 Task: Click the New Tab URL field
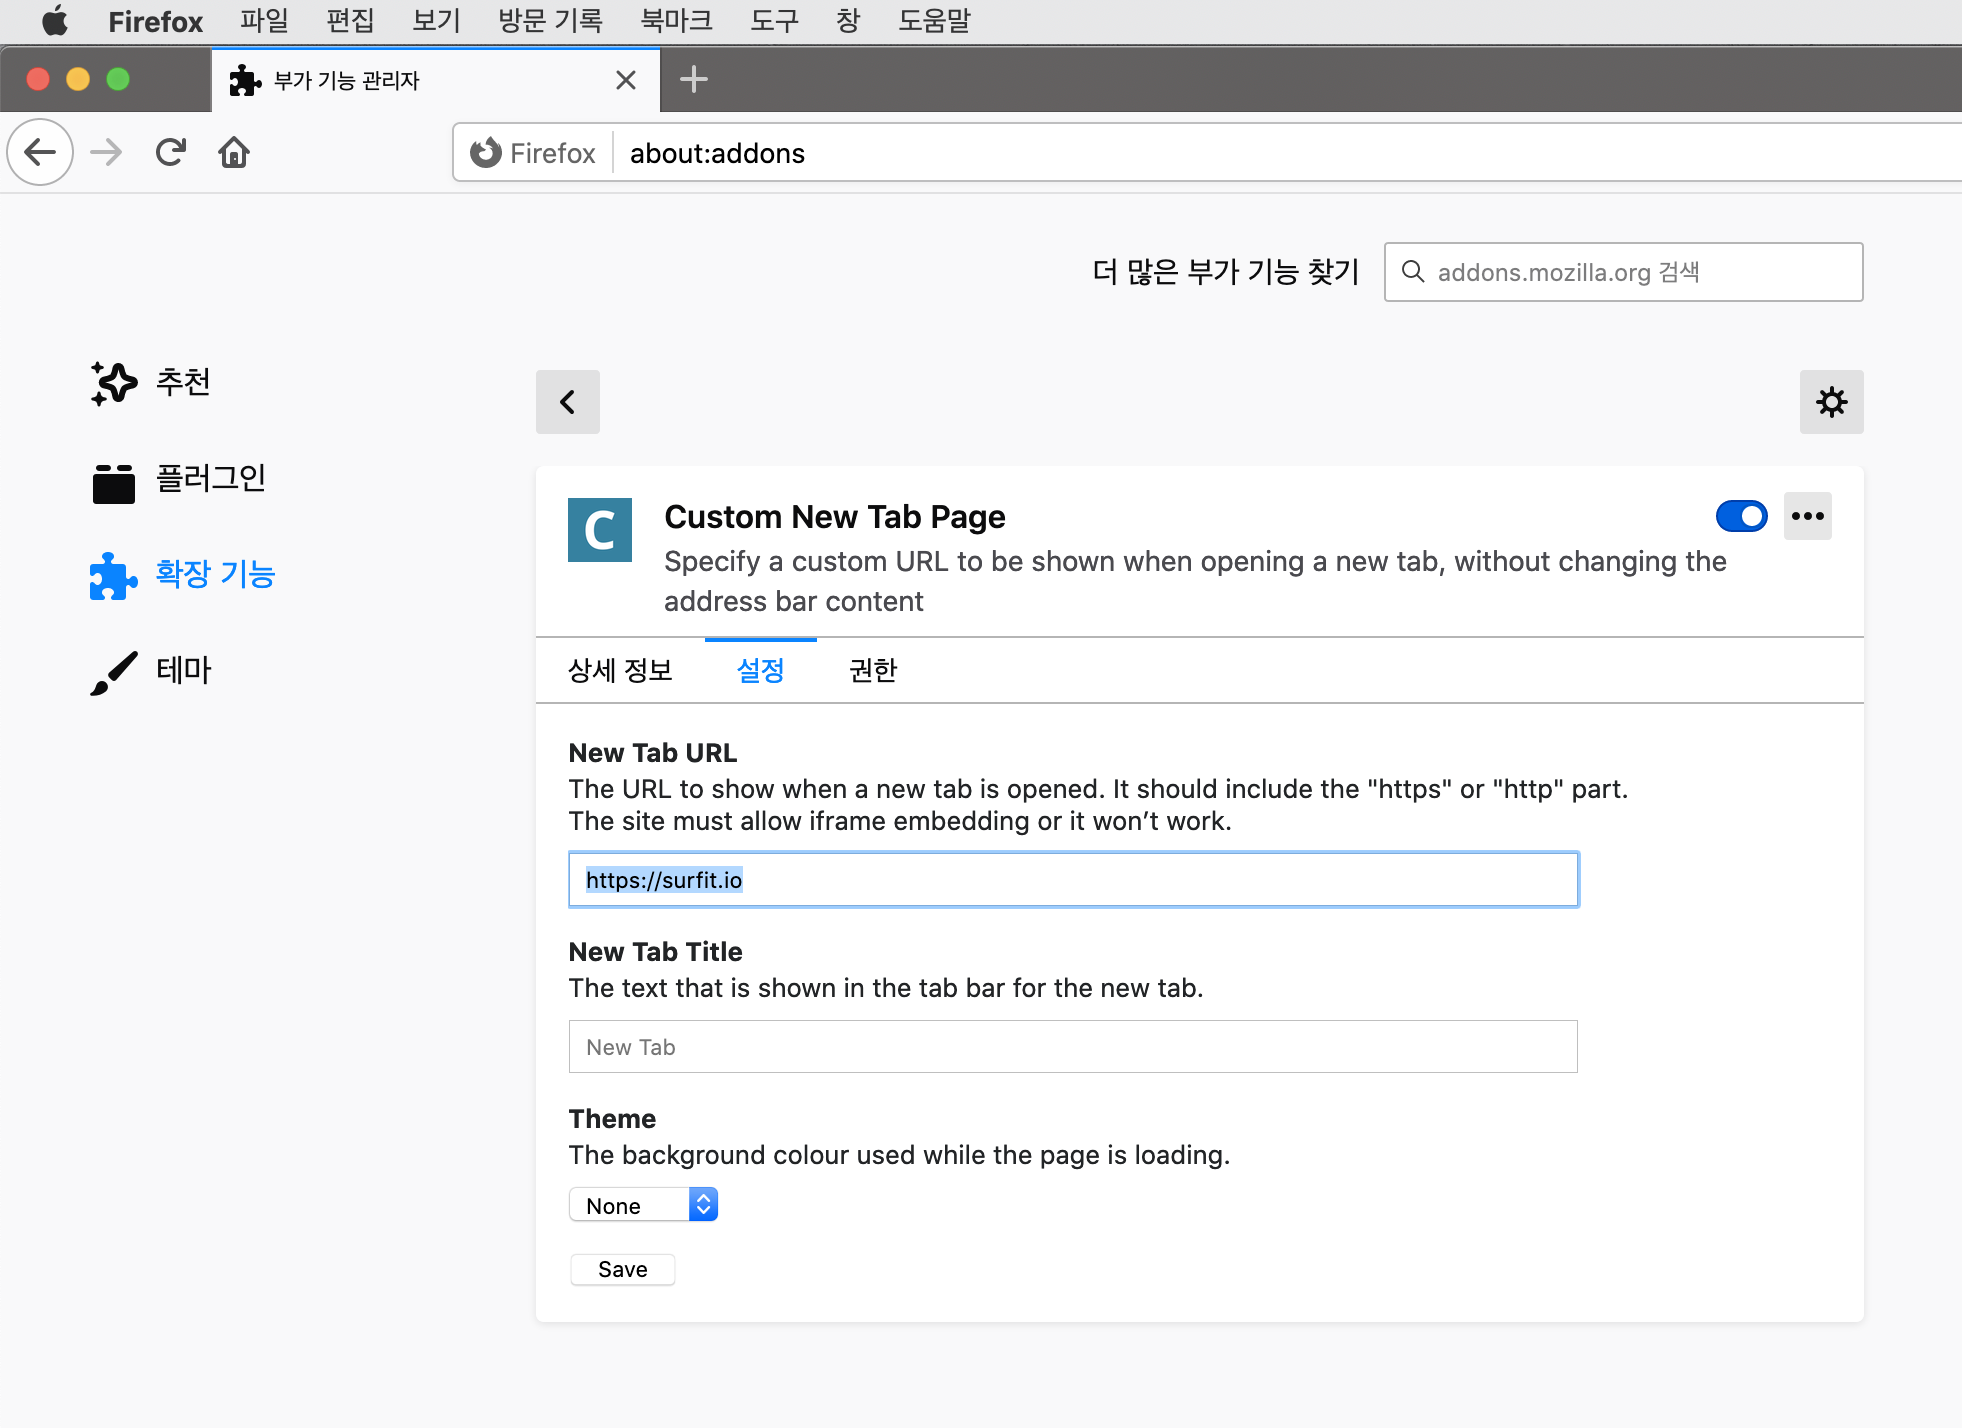pos(1073,880)
